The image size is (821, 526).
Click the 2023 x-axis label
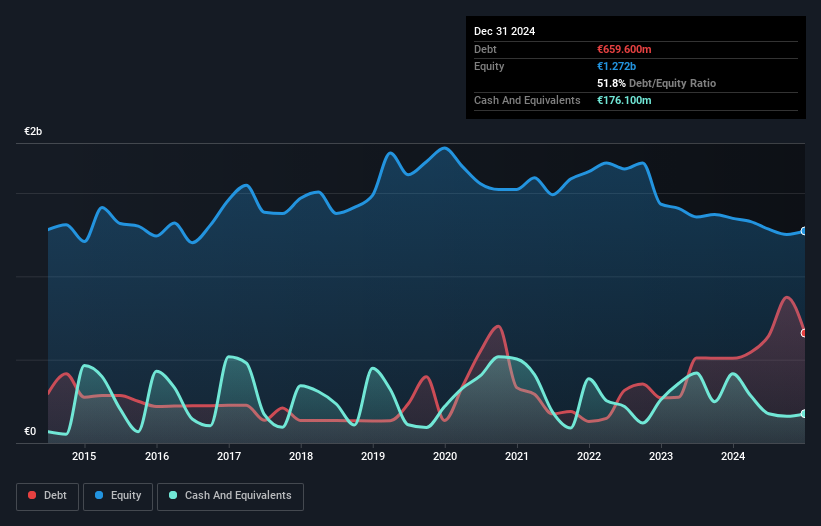tap(661, 456)
